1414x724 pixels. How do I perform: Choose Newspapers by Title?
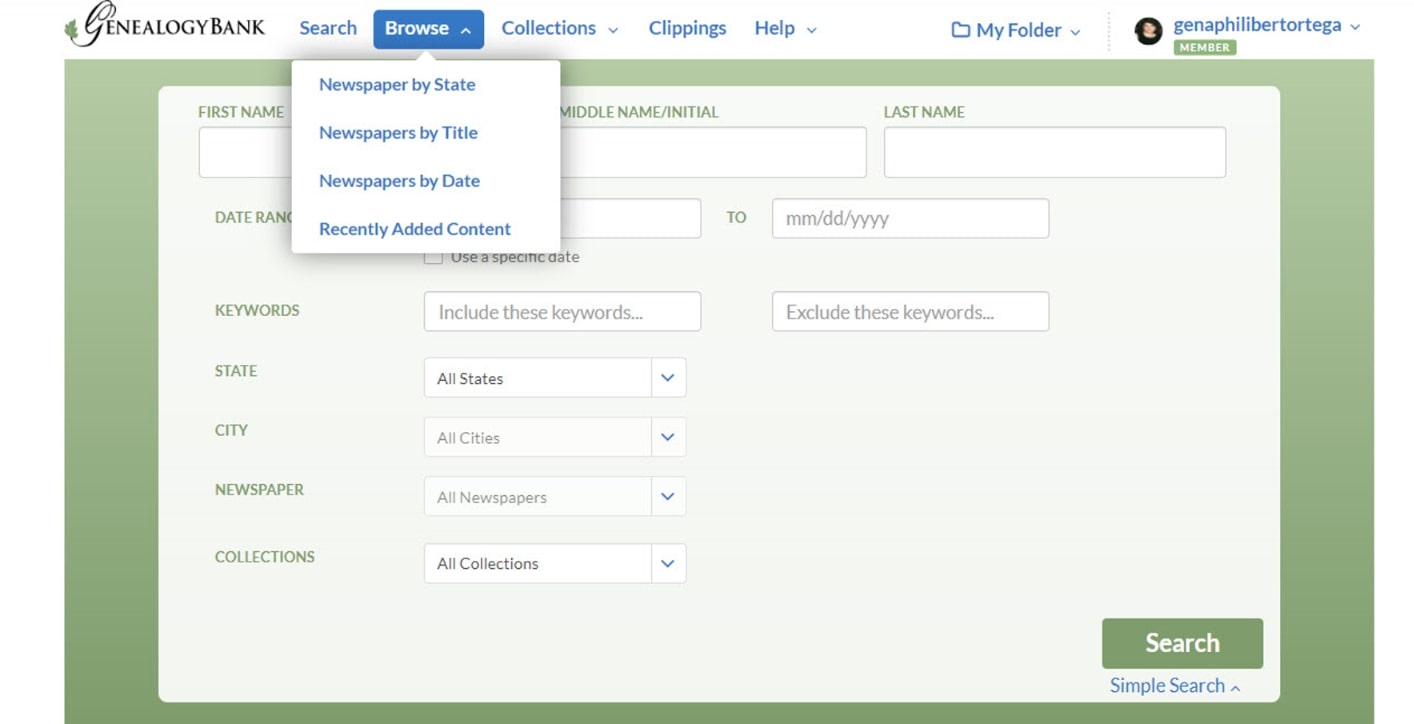click(398, 133)
